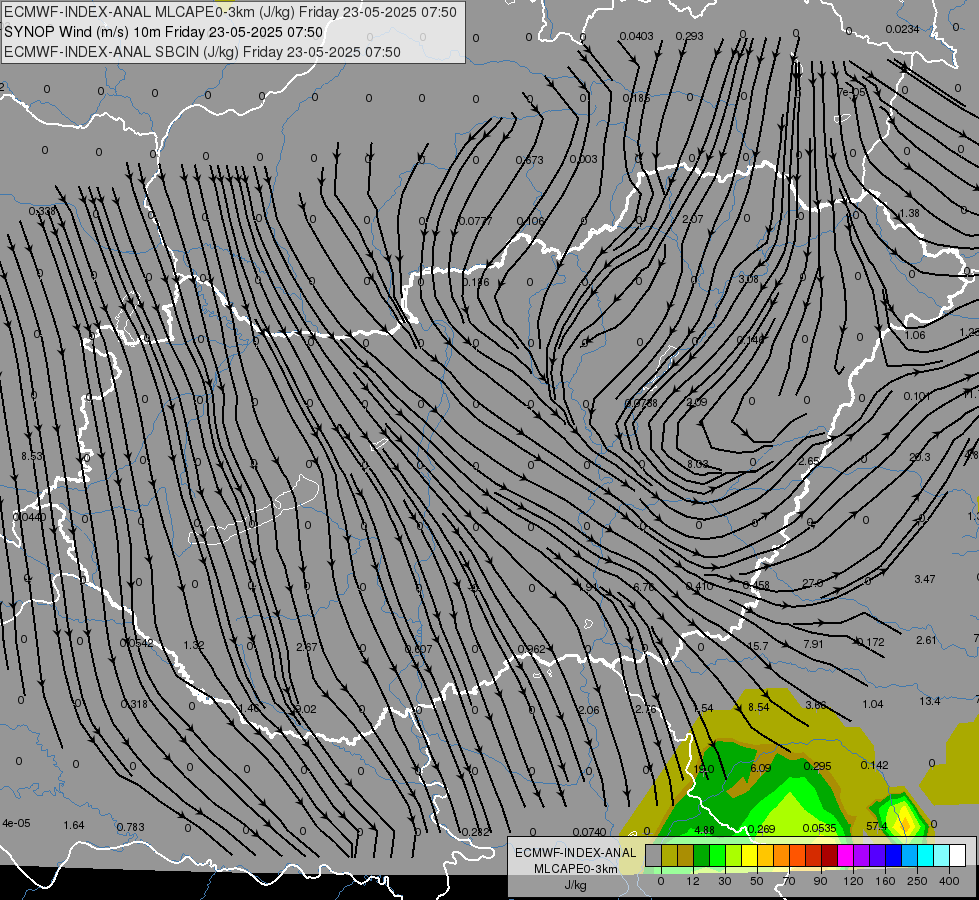979x900 pixels.
Task: Click the 0.0403 value near the top
Action: (636, 36)
